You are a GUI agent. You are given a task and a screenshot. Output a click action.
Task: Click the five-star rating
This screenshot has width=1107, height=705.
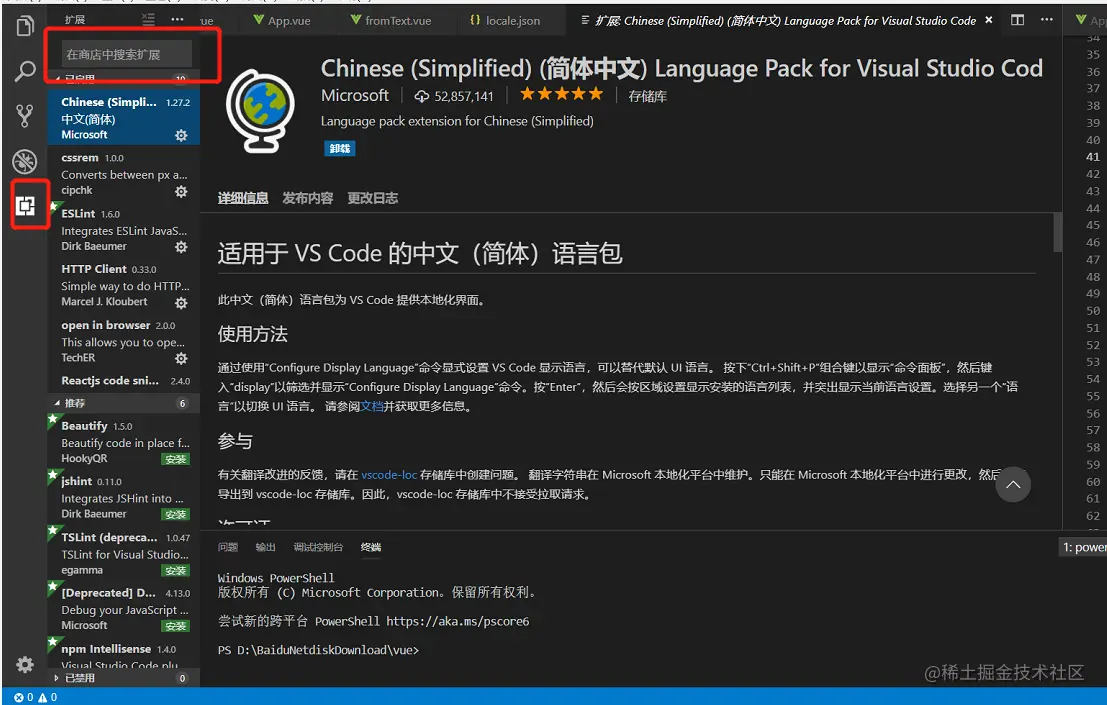tap(562, 94)
